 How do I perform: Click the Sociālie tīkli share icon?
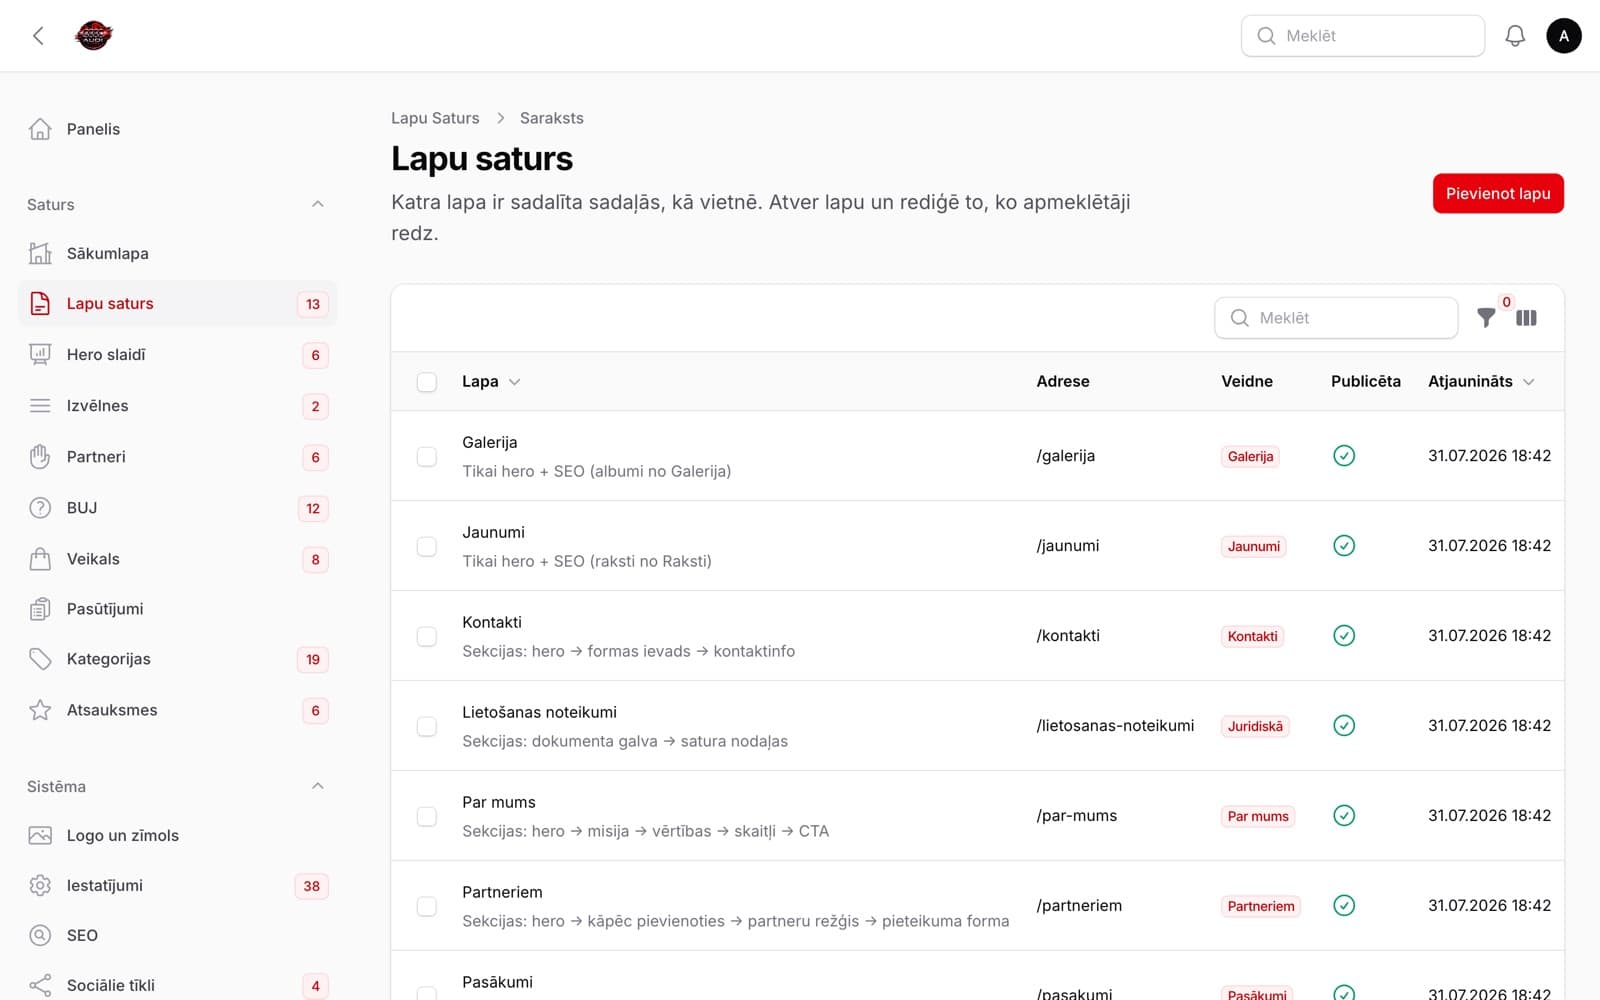pos(40,985)
